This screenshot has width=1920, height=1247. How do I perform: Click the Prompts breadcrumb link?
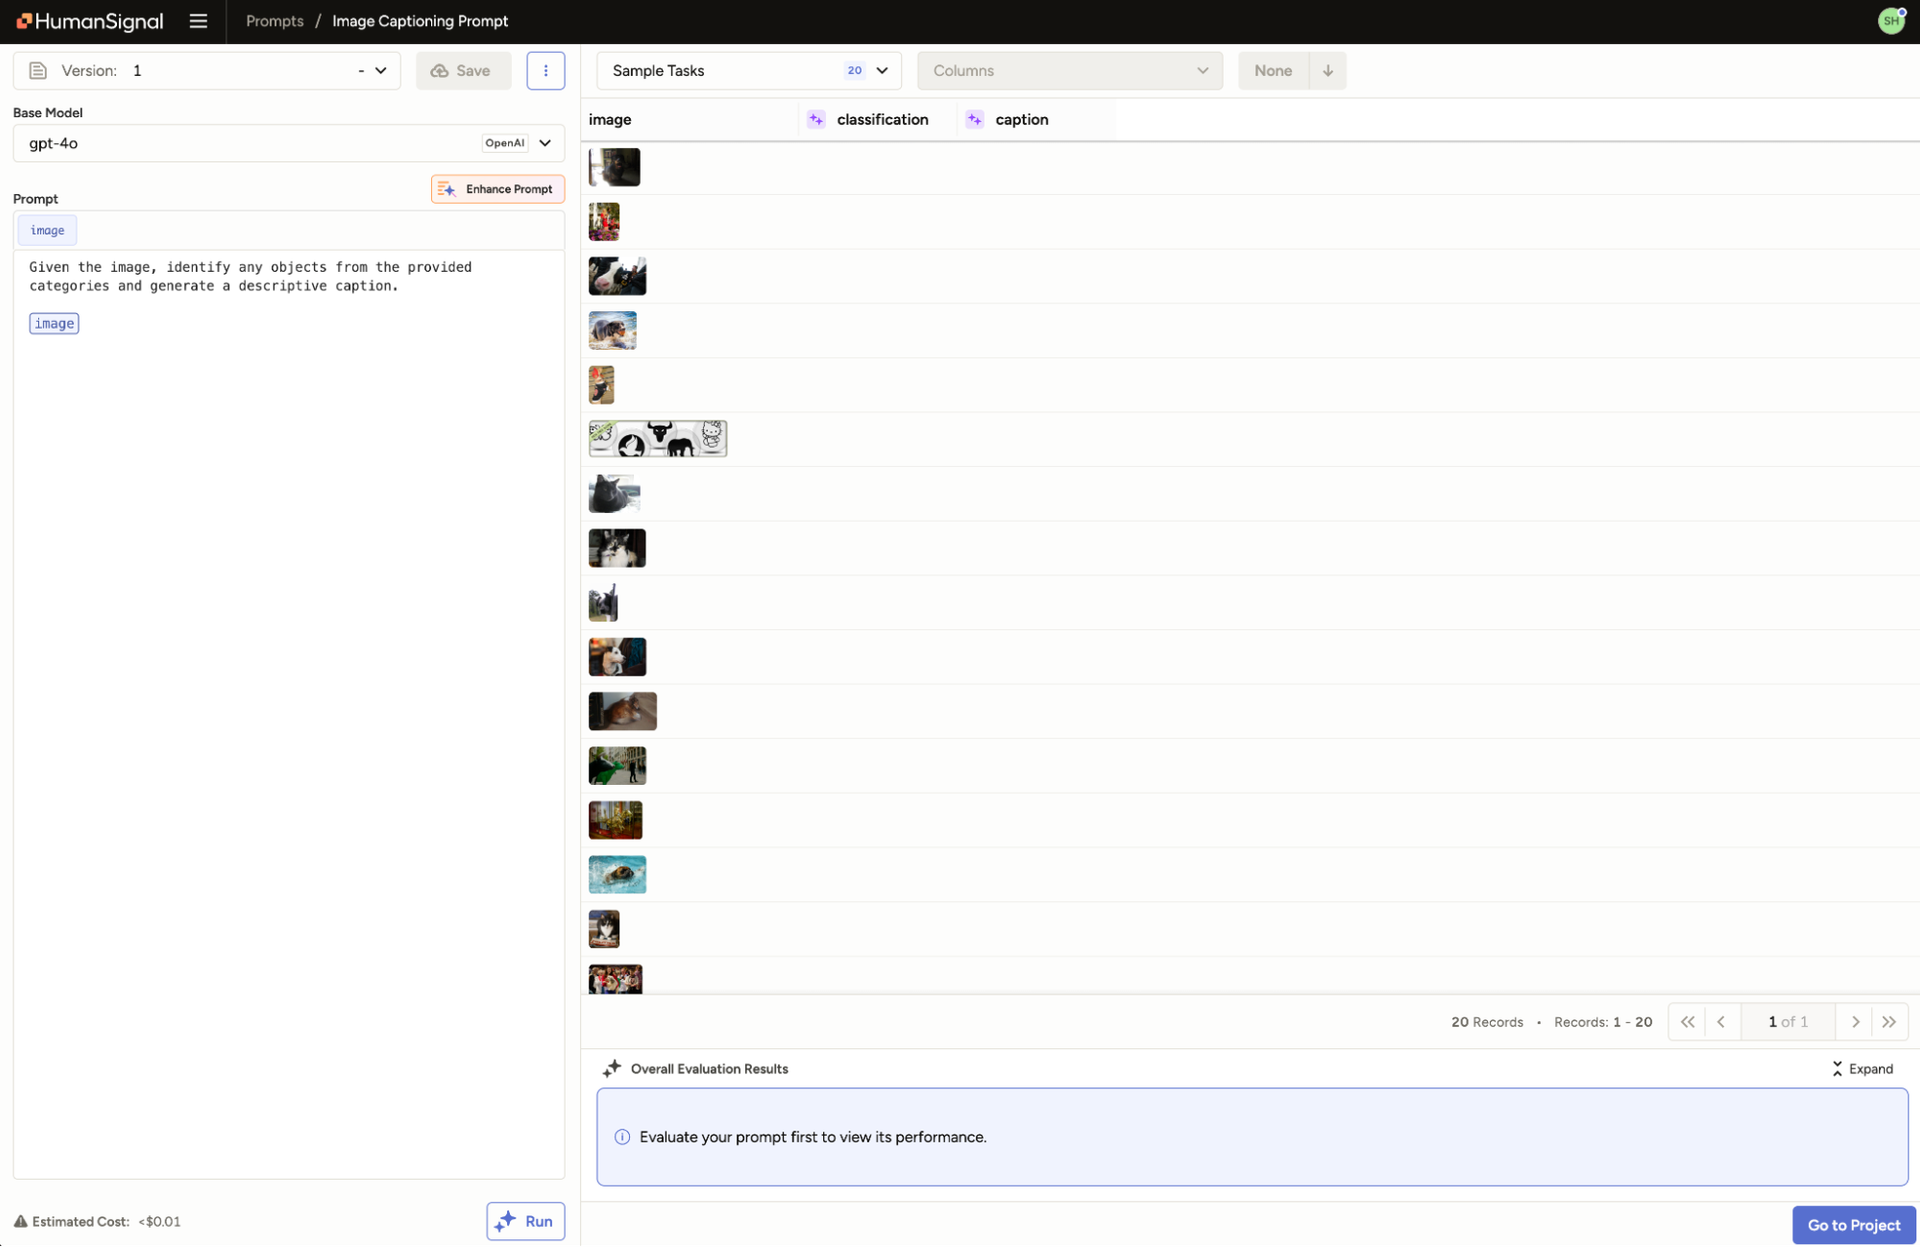coord(275,21)
